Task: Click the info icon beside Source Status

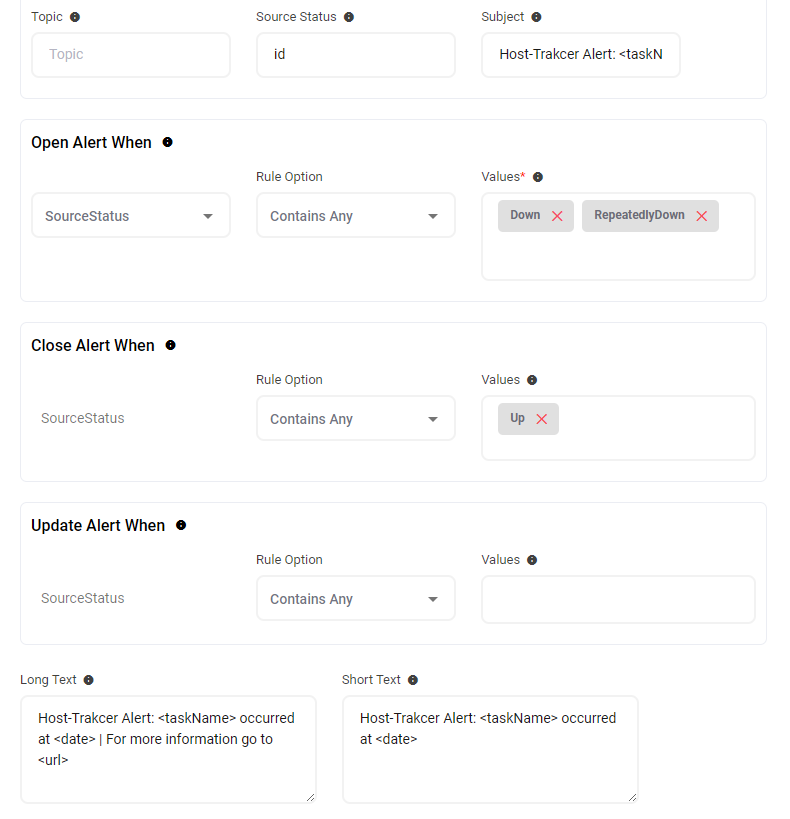Action: coord(349,17)
